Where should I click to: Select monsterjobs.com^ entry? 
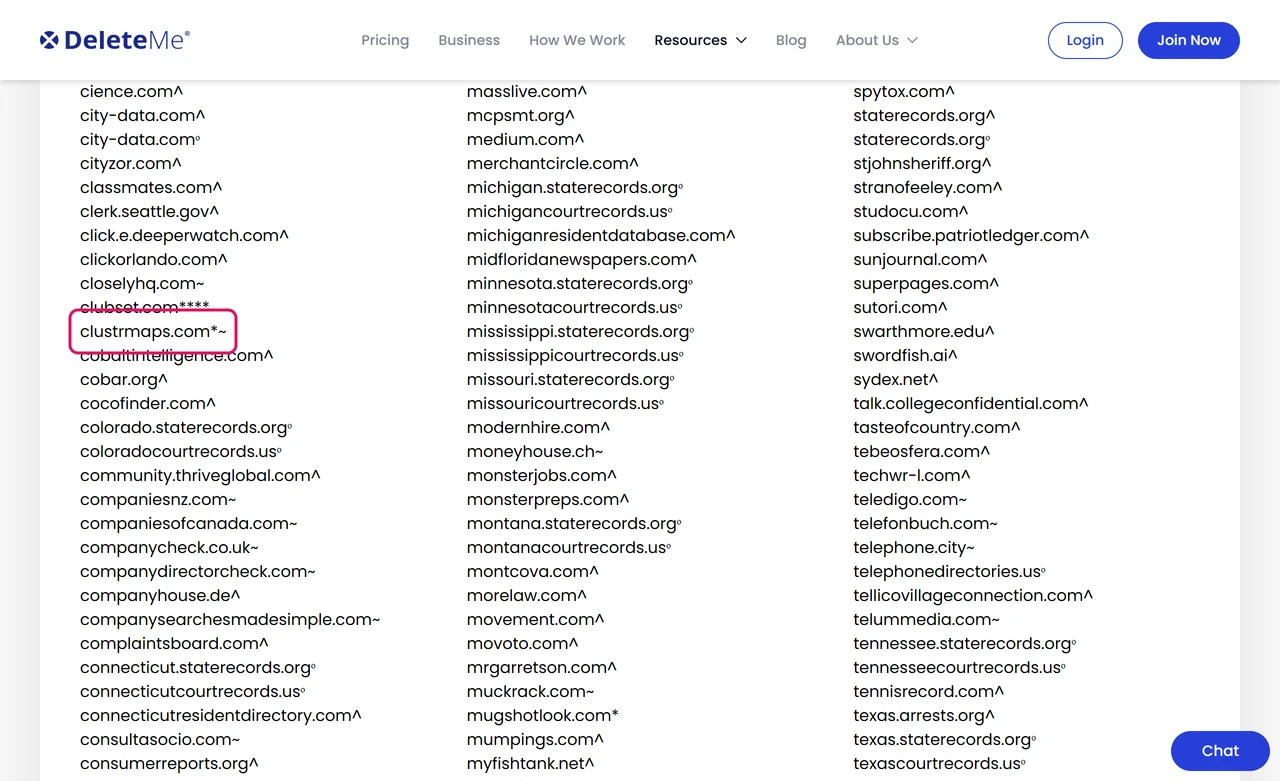[541, 475]
